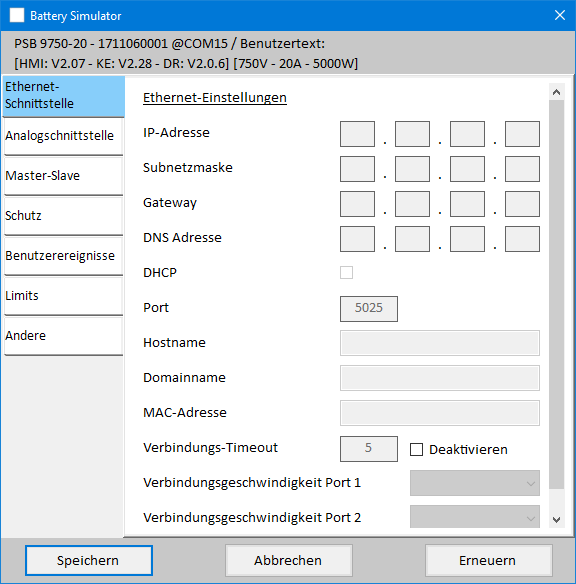
Task: Close the Battery Simulator dialog
Action: pos(560,15)
